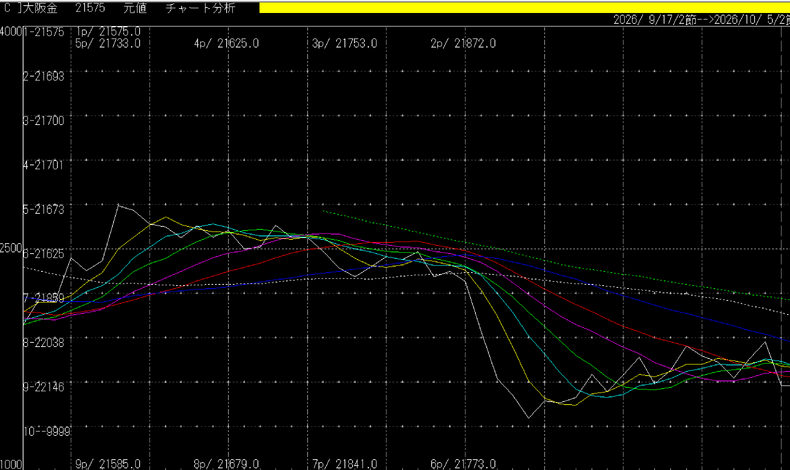Click the 2500 axis scale label
This screenshot has width=790, height=470.
11,248
